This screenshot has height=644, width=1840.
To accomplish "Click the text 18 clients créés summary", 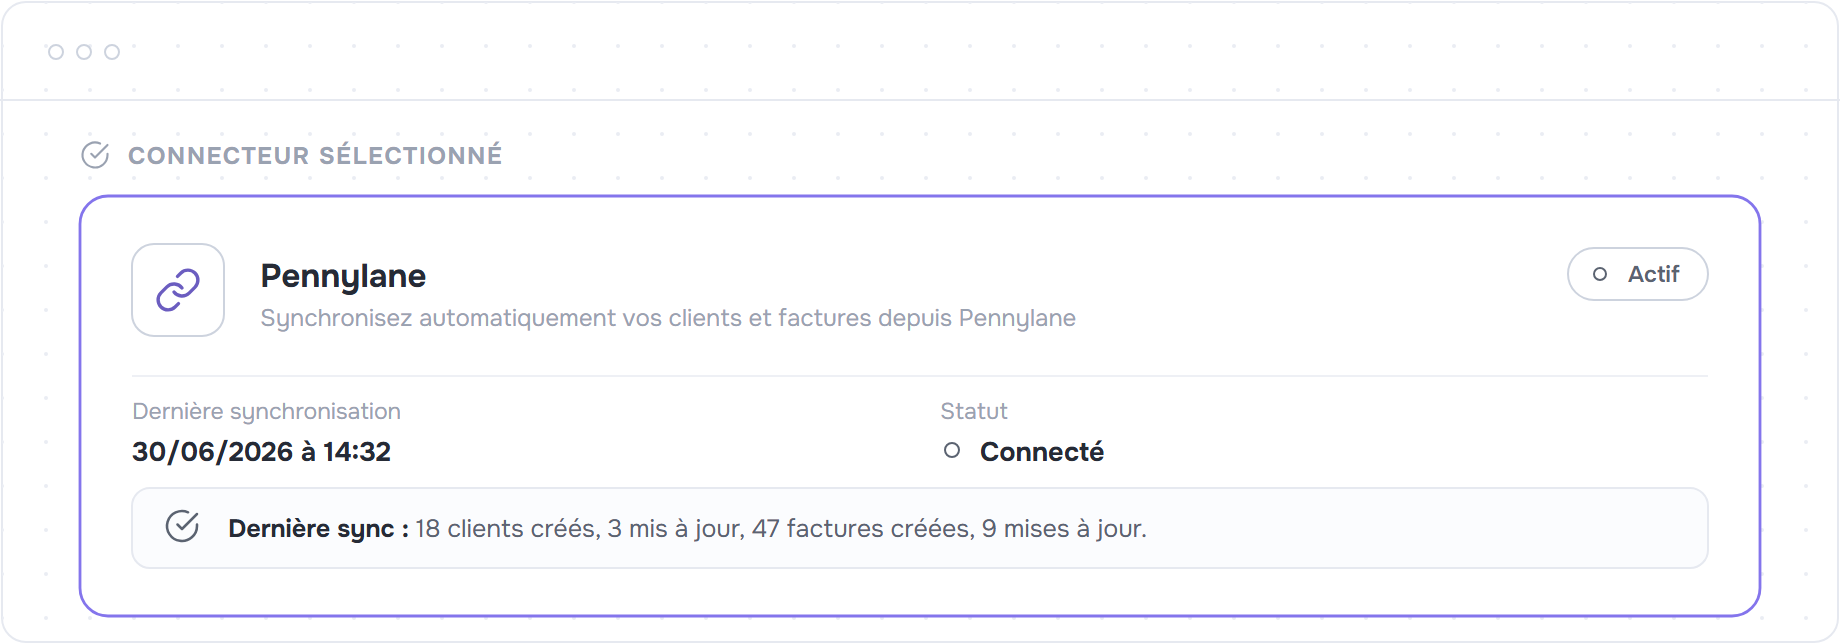I will pyautogui.click(x=508, y=529).
